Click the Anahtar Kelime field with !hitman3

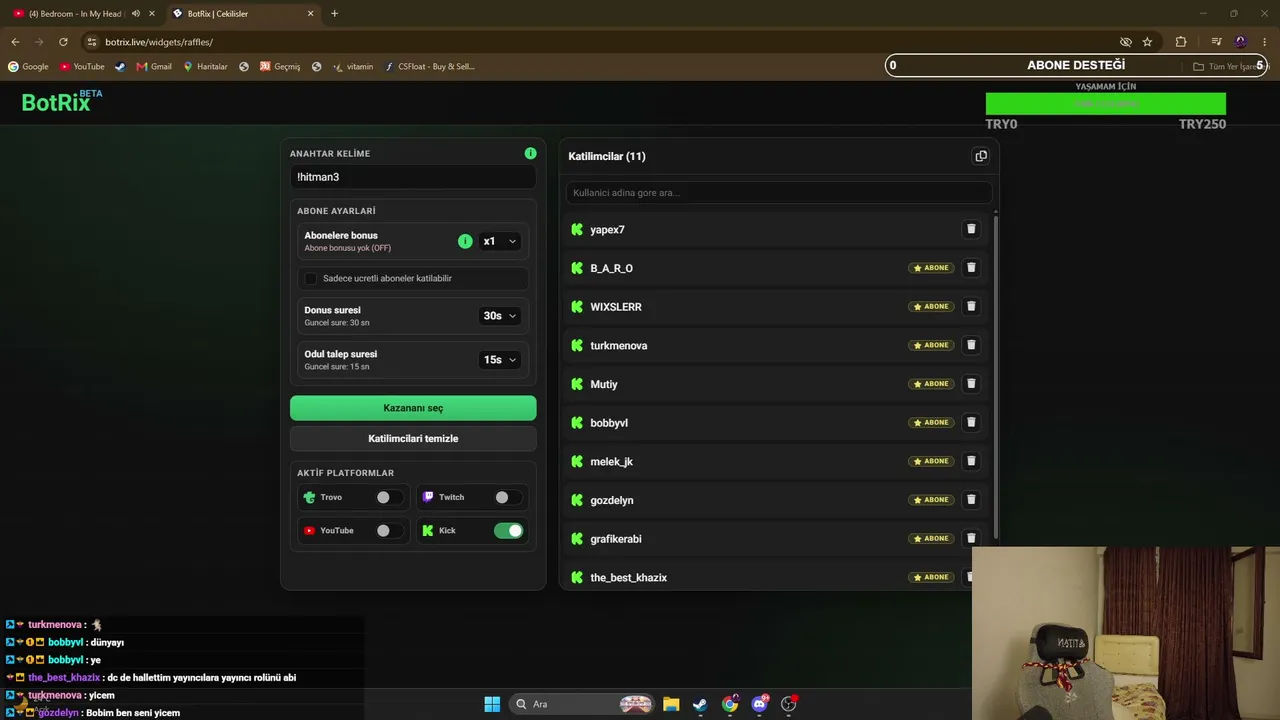tap(413, 177)
